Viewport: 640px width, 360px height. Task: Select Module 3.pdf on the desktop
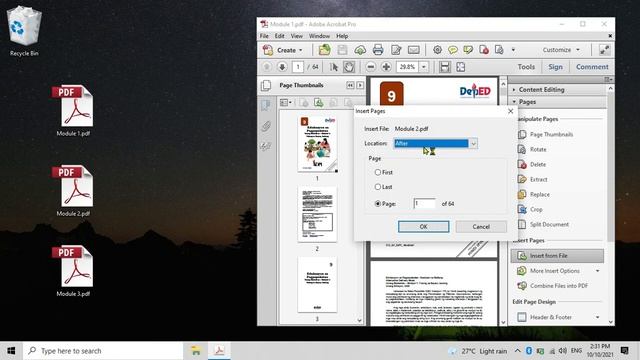(x=73, y=271)
